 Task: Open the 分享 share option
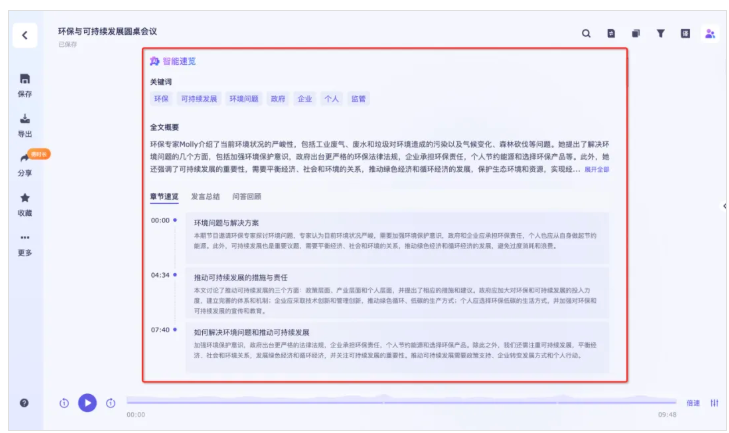(25, 160)
